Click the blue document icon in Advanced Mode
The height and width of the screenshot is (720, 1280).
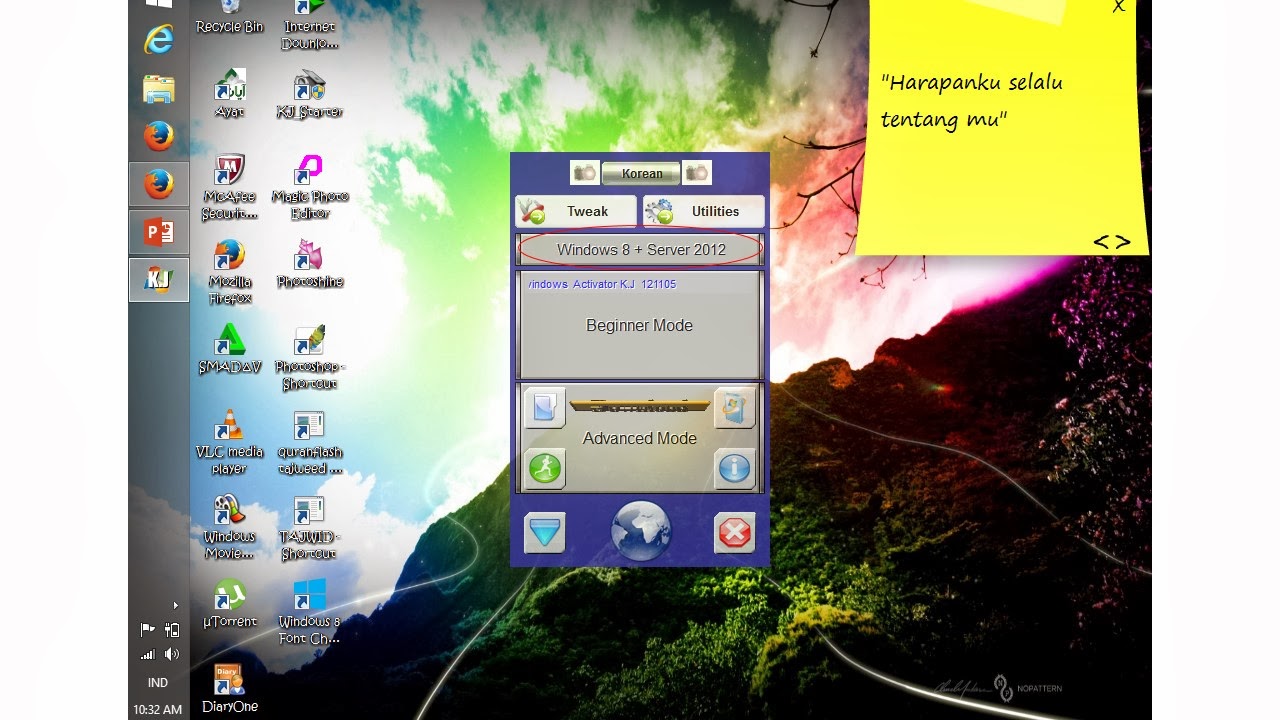point(545,408)
